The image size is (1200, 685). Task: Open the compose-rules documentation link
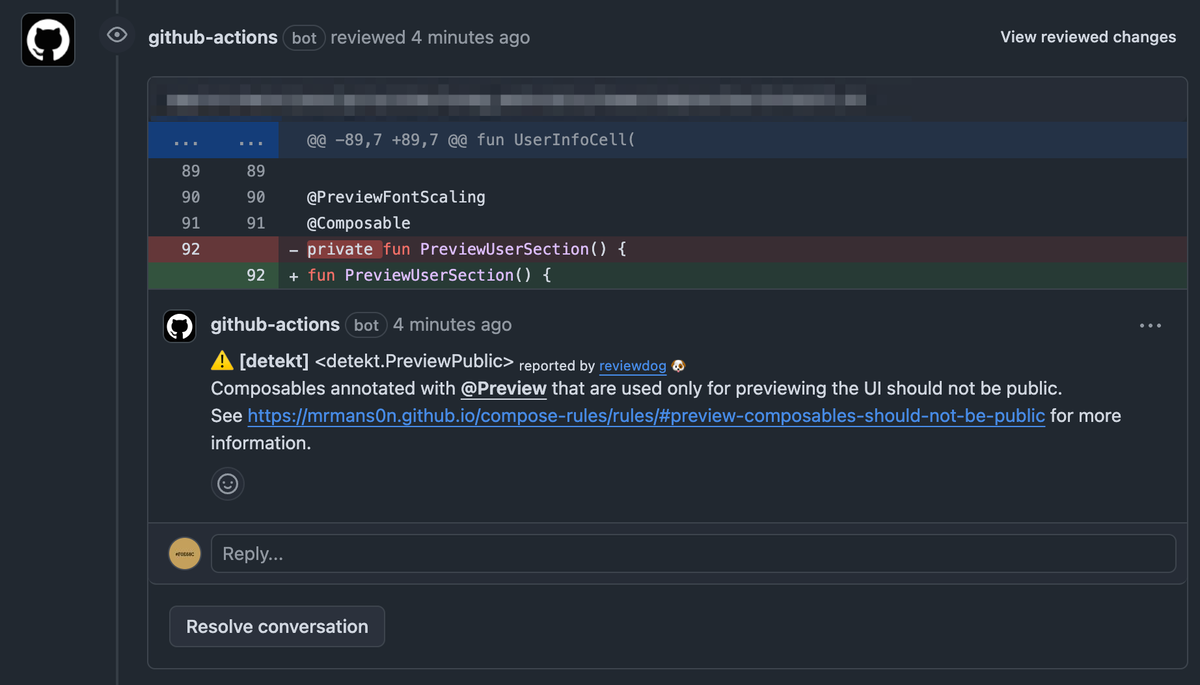tap(646, 416)
